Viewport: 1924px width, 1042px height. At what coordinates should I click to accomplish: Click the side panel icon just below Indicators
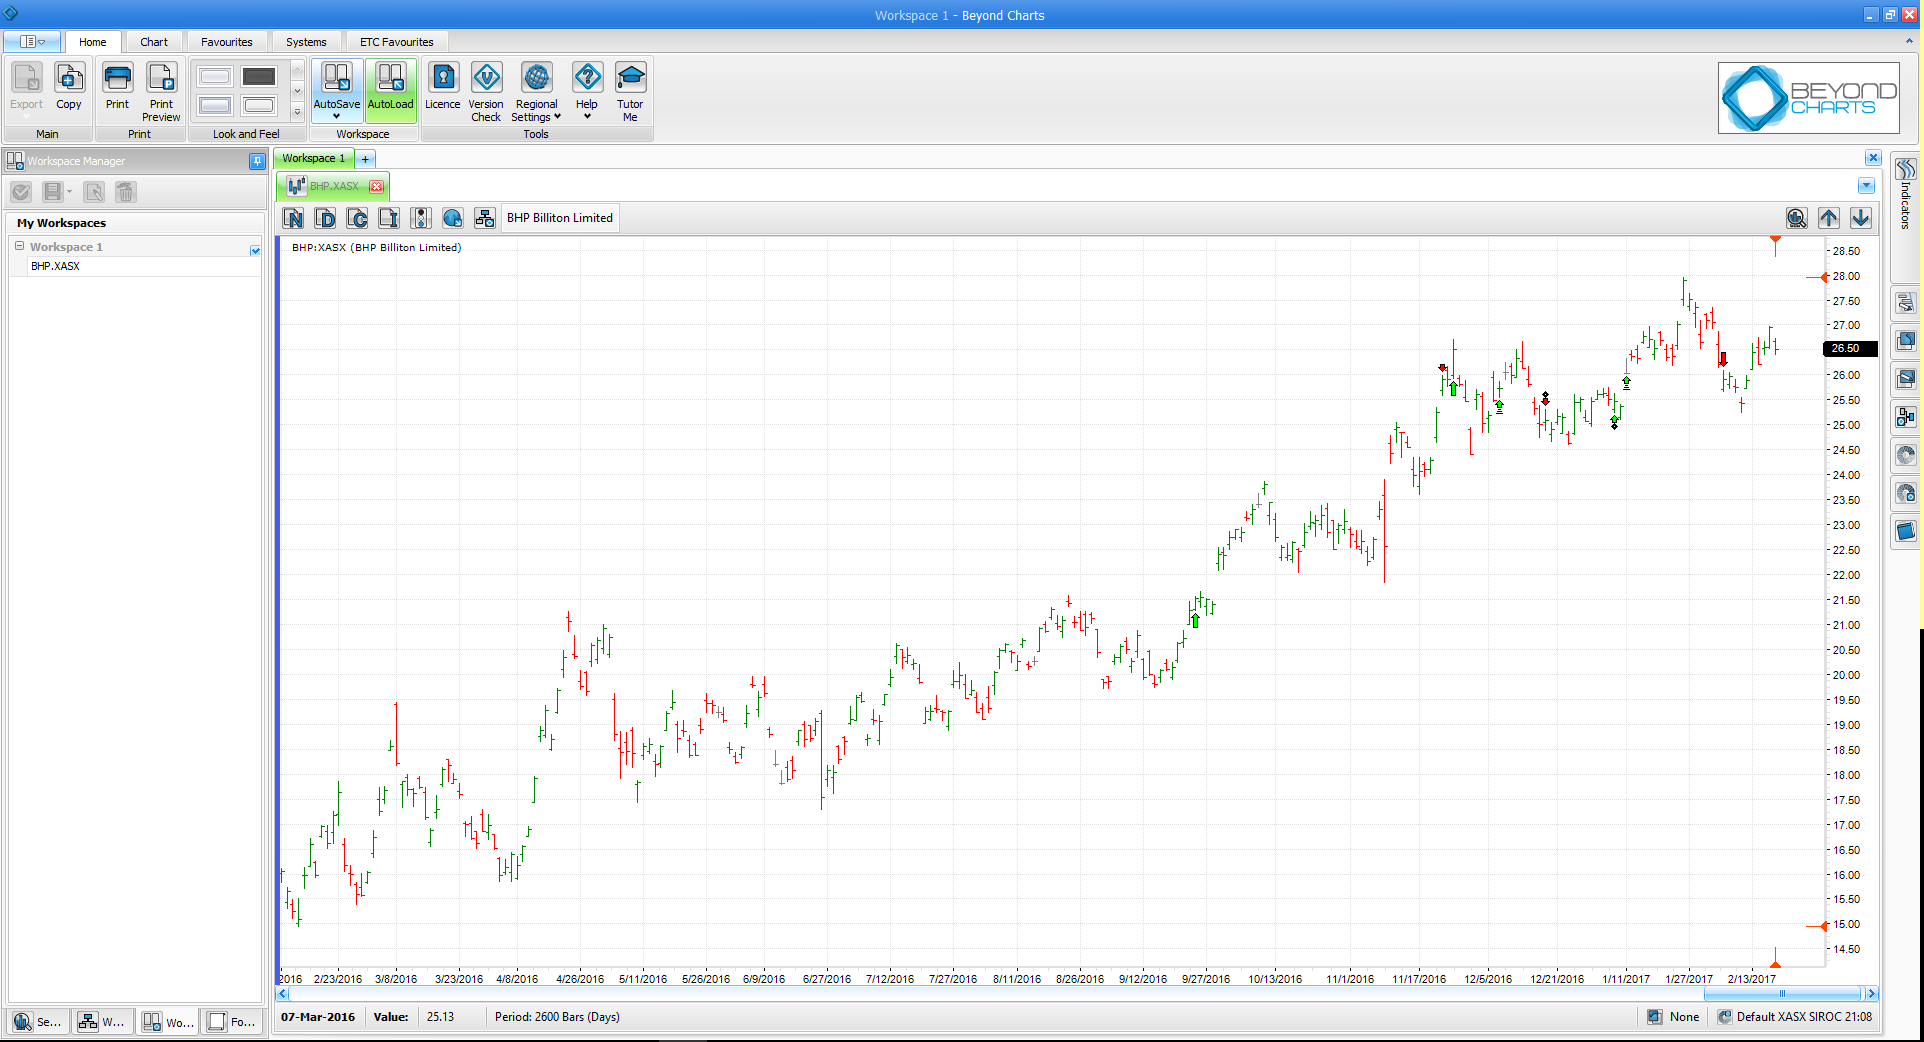pyautogui.click(x=1906, y=303)
